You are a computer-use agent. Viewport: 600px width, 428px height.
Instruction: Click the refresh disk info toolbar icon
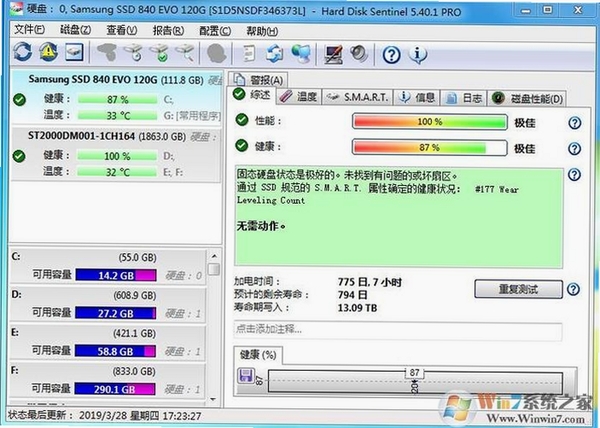23,52
